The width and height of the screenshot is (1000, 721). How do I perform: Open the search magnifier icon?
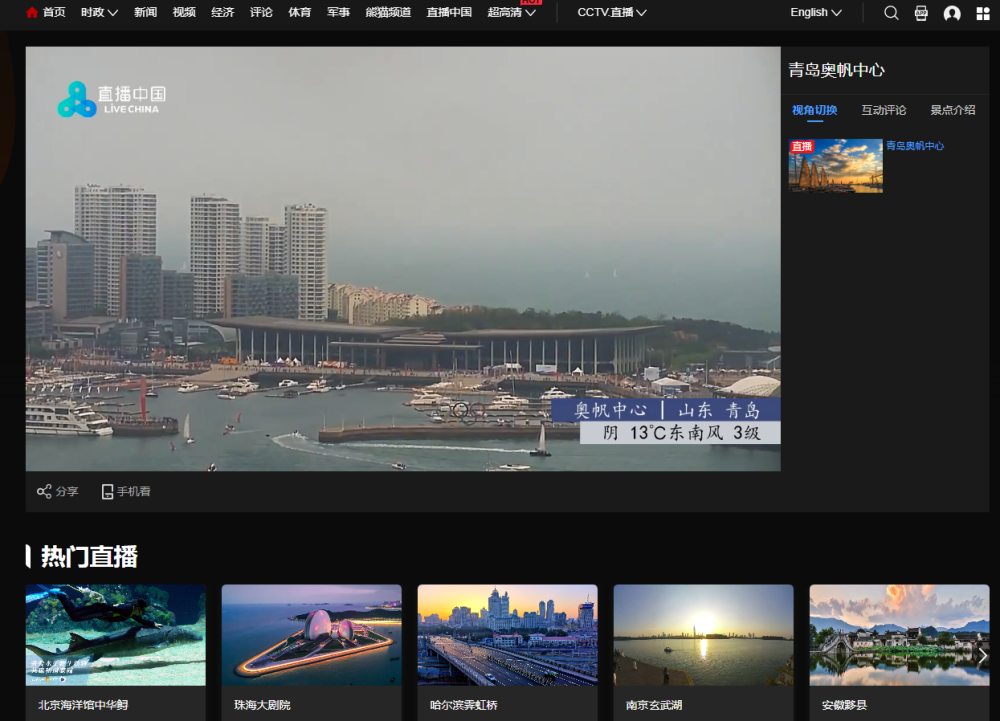pyautogui.click(x=891, y=13)
